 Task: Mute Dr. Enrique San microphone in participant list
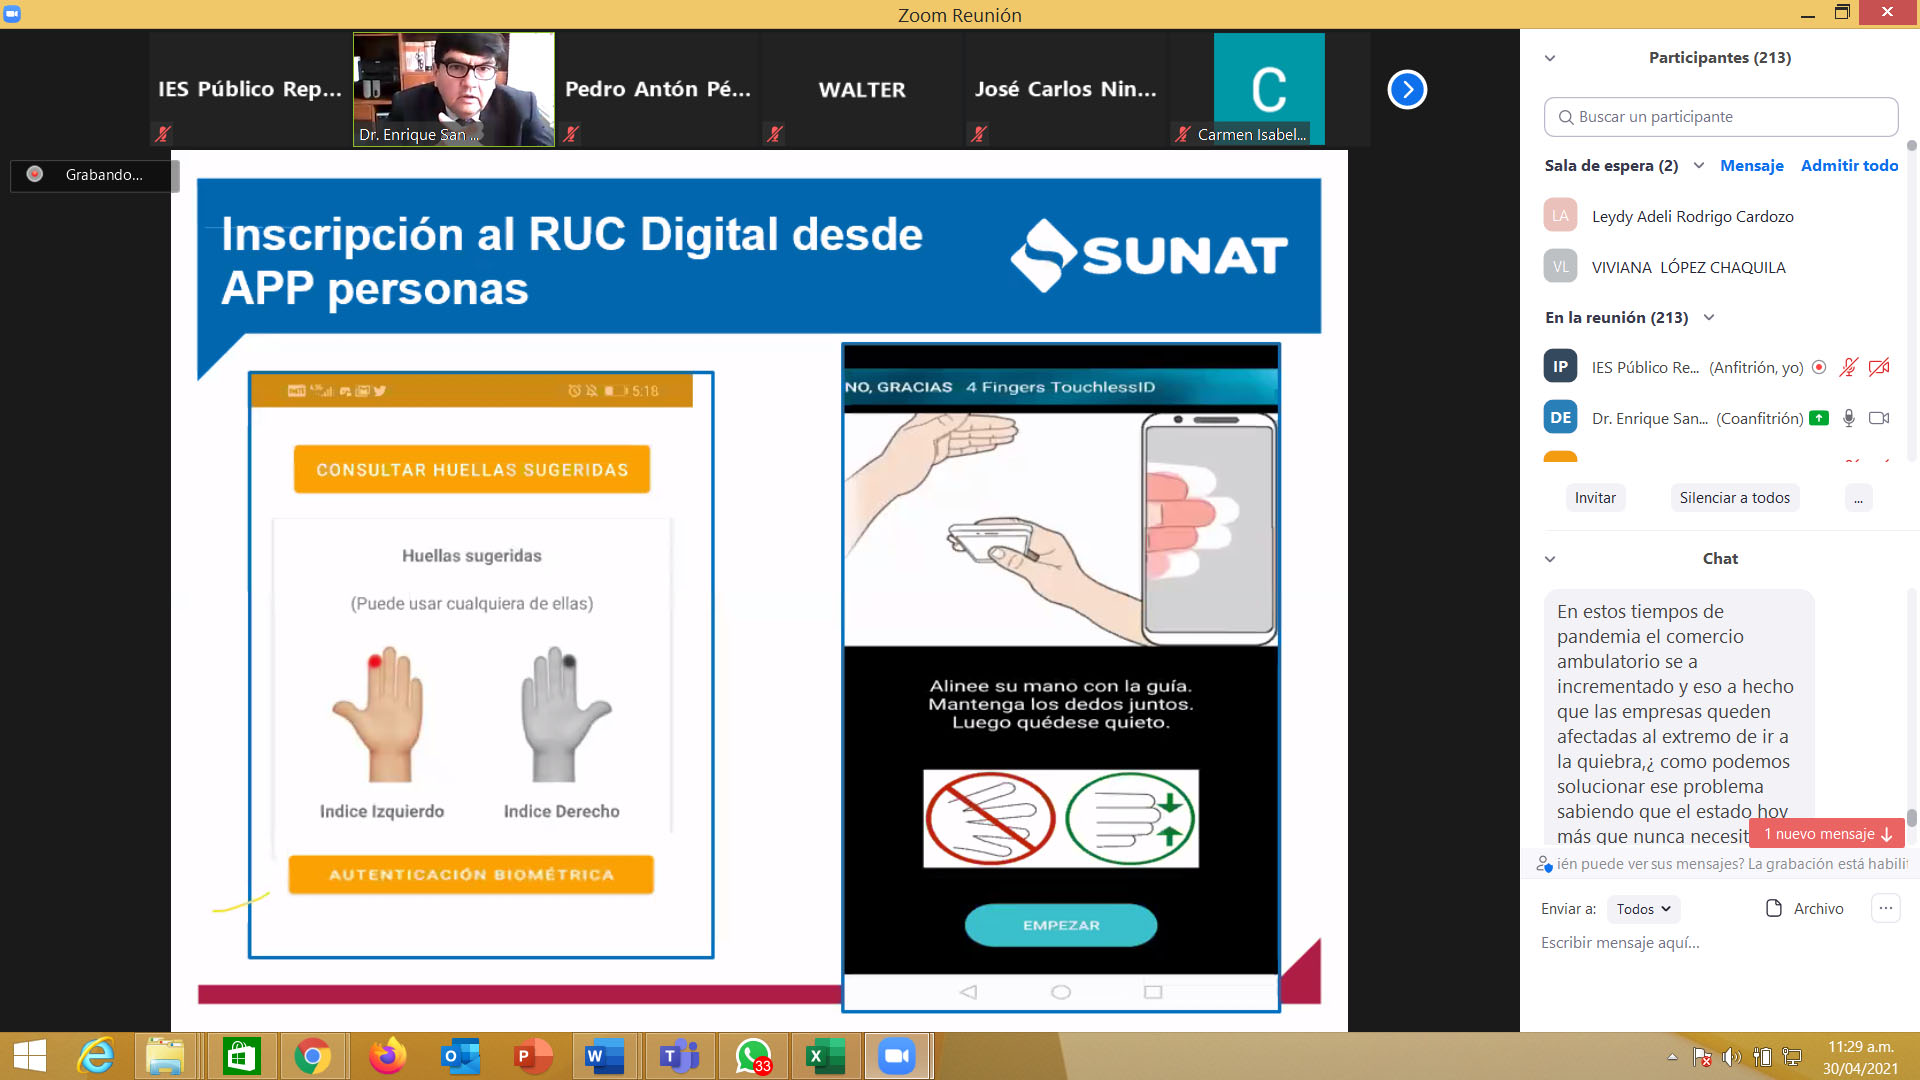(x=1849, y=418)
